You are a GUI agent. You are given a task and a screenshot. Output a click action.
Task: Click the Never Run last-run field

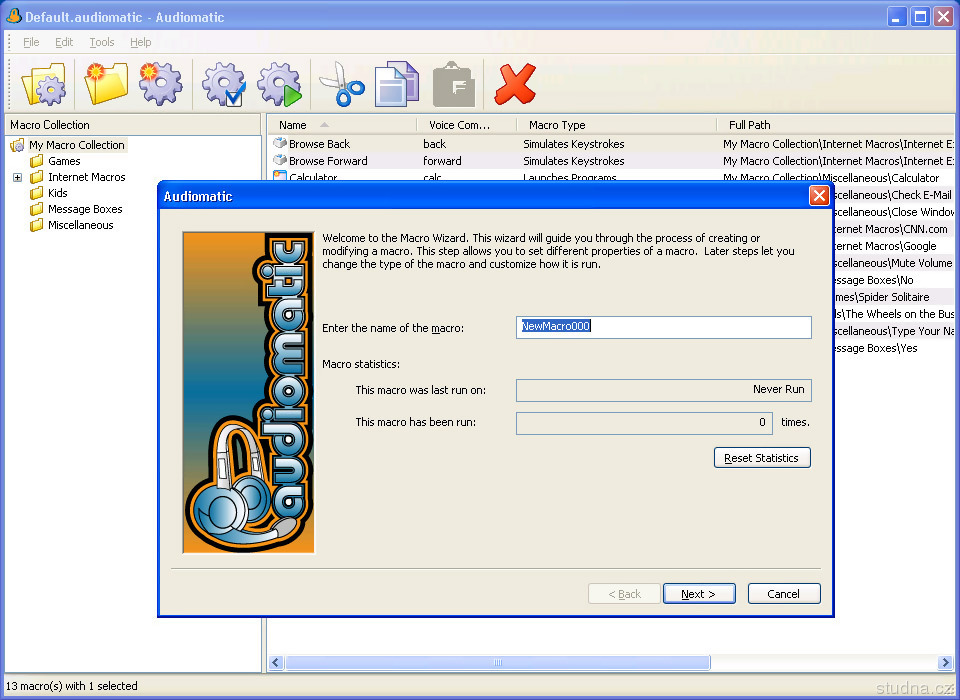(664, 390)
